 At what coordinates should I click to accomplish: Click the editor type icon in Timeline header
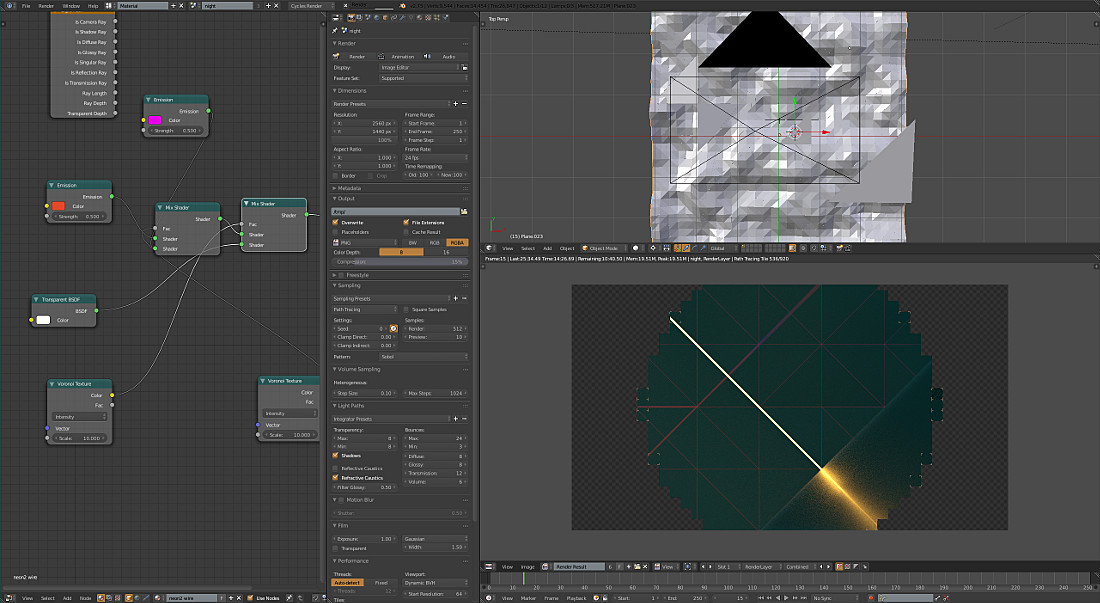488,597
